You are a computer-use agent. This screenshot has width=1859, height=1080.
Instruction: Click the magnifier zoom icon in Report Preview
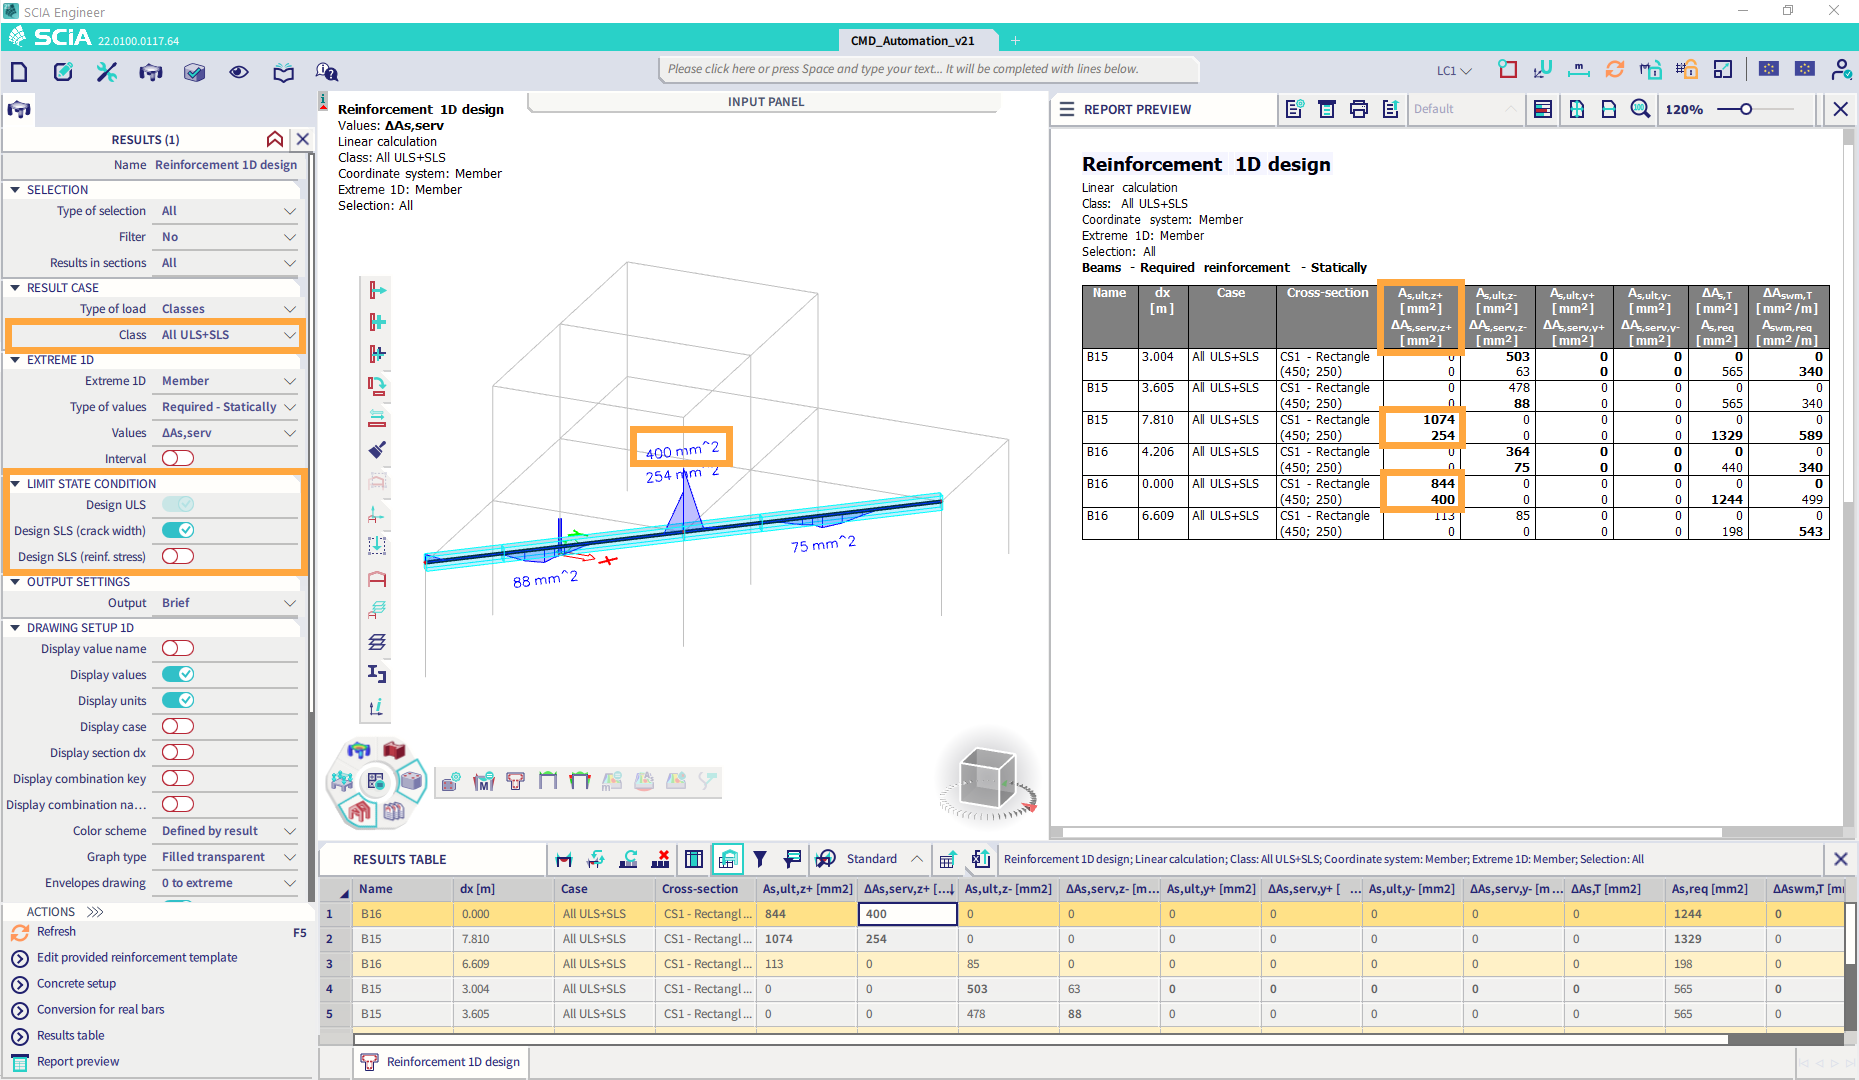[1640, 109]
